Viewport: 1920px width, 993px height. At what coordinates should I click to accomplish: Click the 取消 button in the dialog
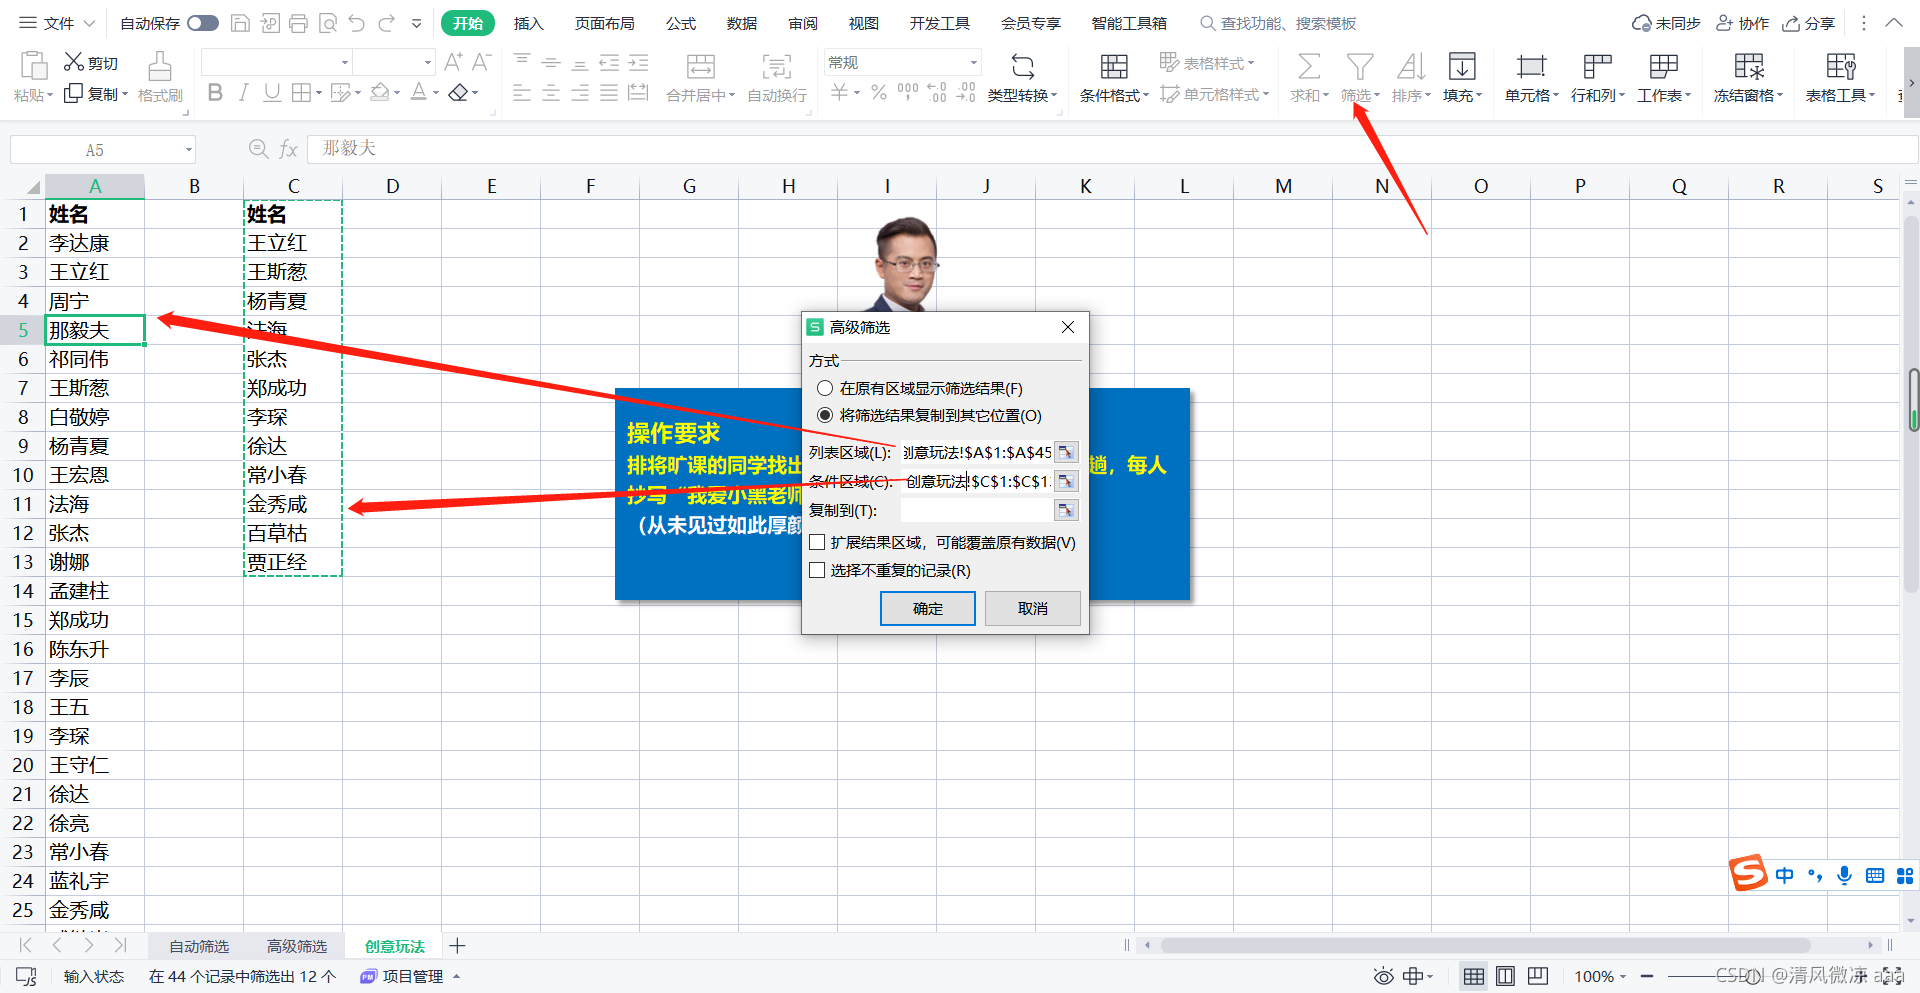[1033, 608]
